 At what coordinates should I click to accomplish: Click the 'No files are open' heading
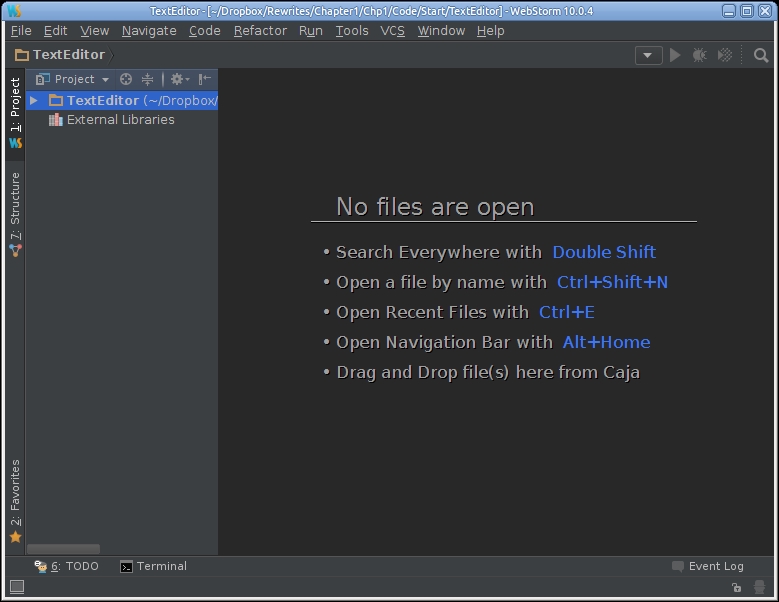[x=435, y=207]
